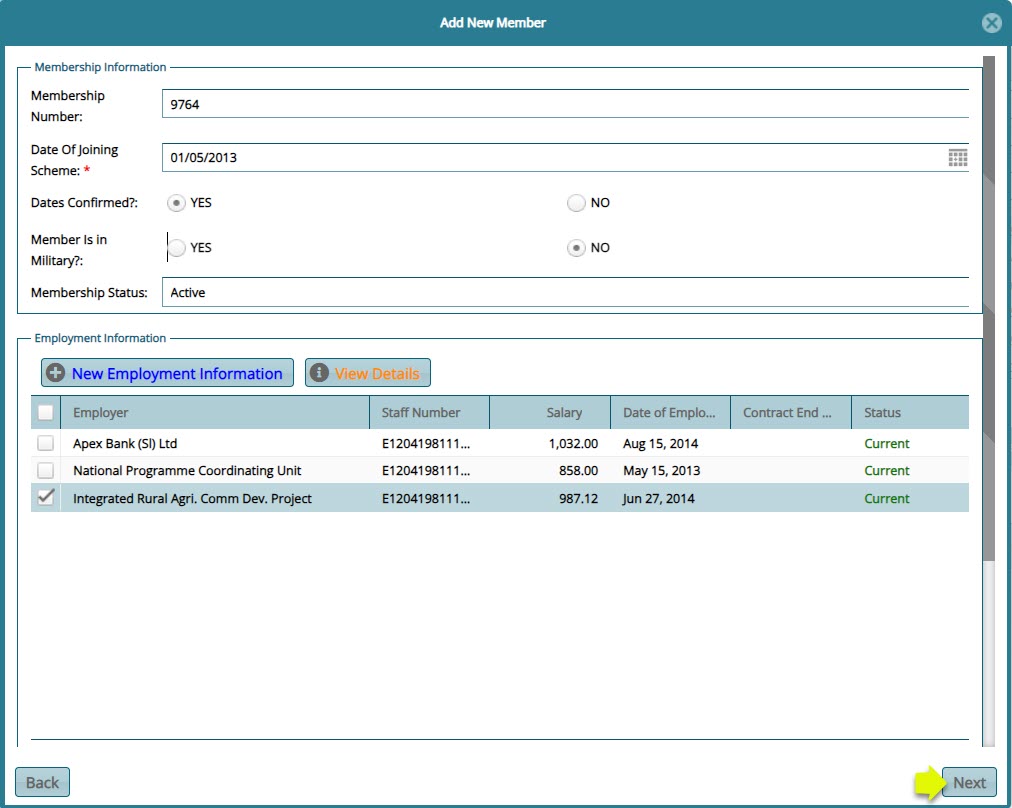The image size is (1012, 808).
Task: Go Back to the previous step
Action: coord(42,782)
